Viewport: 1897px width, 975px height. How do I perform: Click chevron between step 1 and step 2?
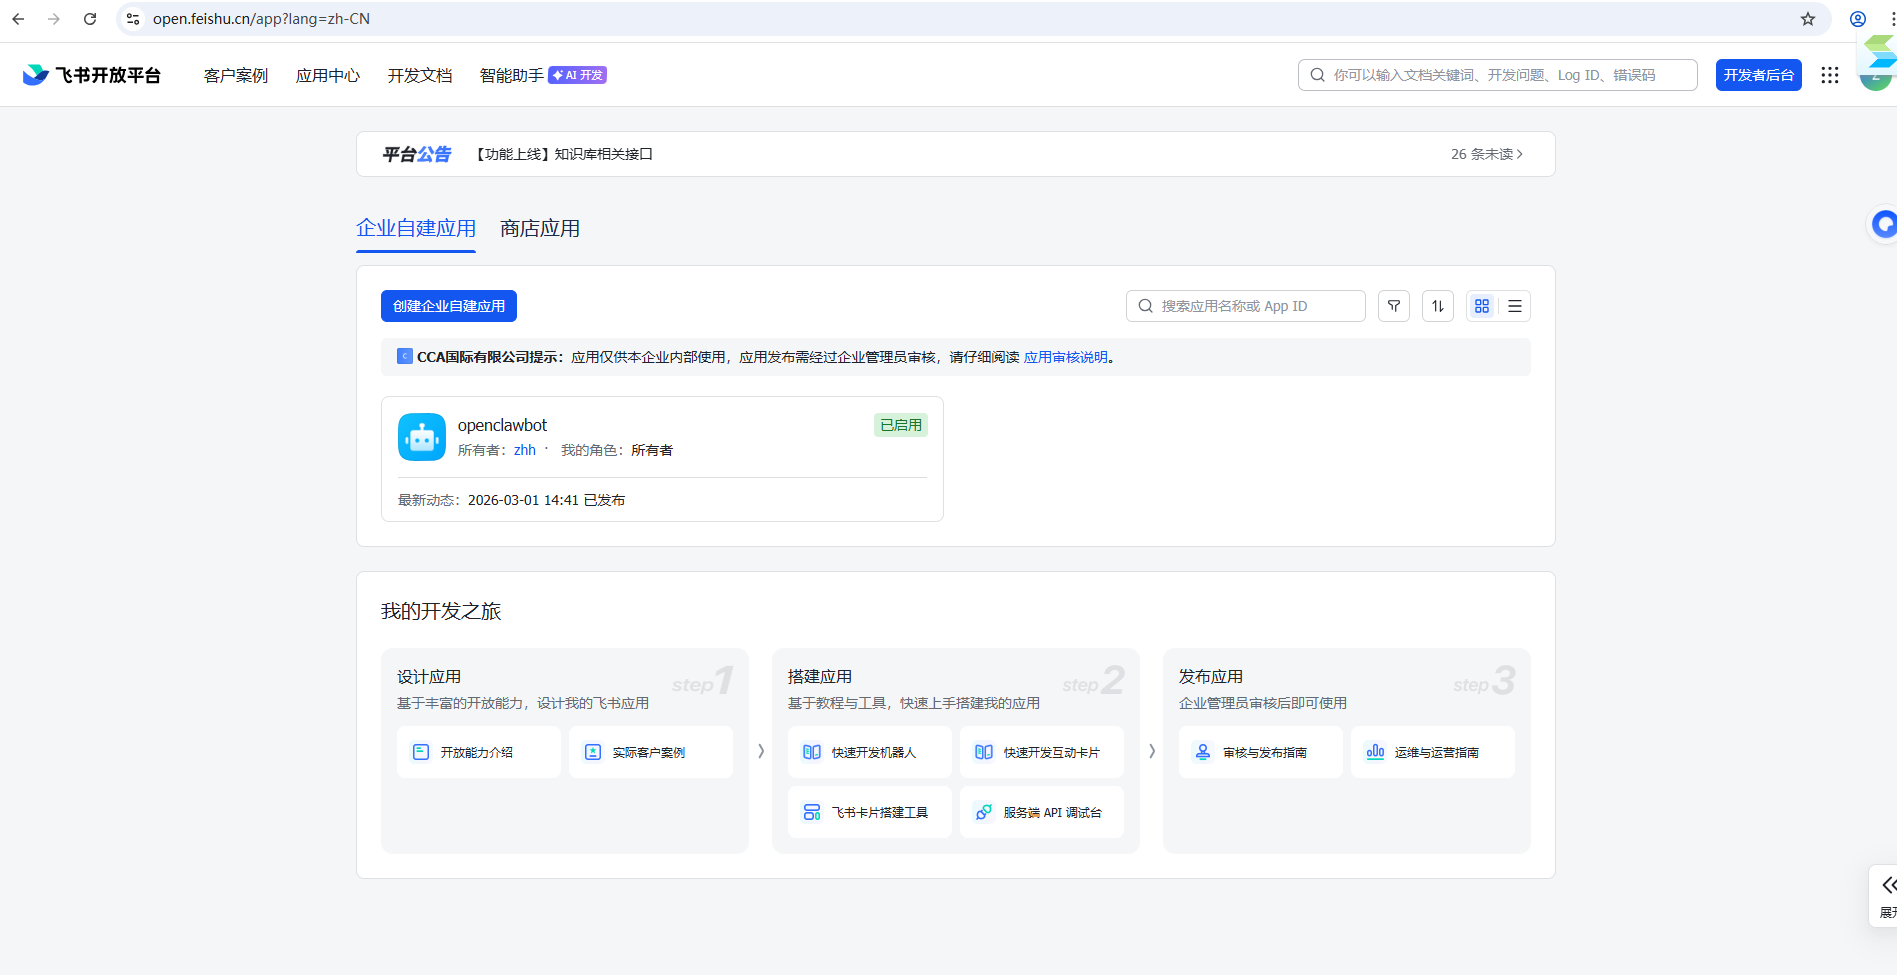(x=761, y=751)
